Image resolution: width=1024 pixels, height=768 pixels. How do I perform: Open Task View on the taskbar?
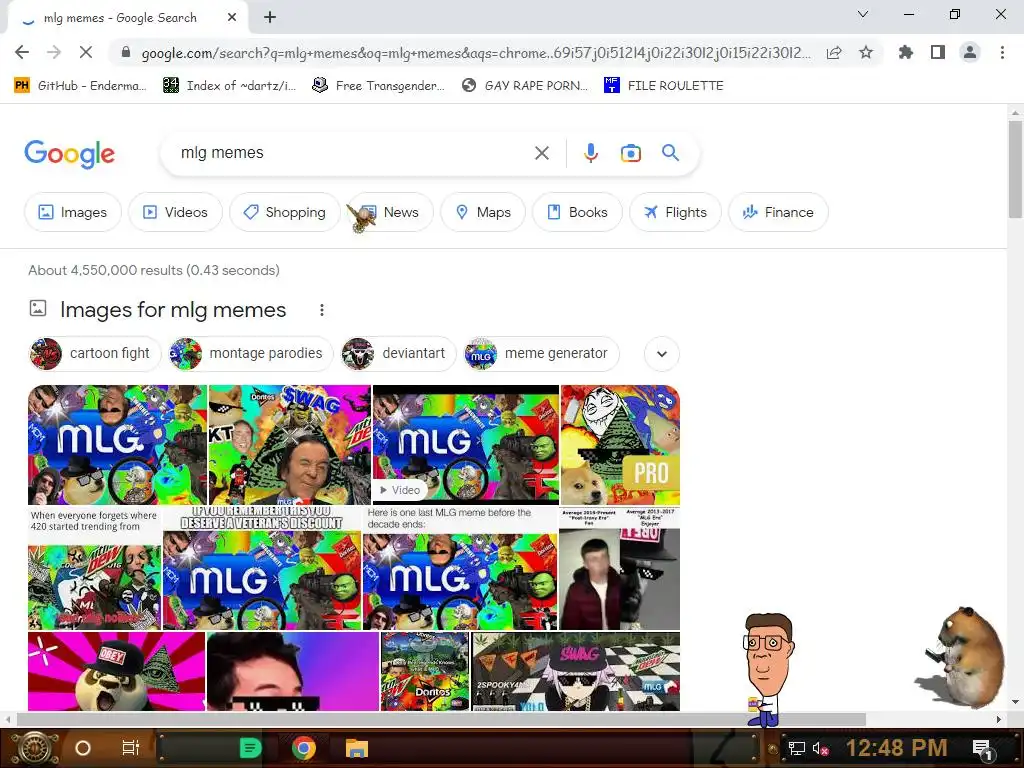tap(131, 748)
